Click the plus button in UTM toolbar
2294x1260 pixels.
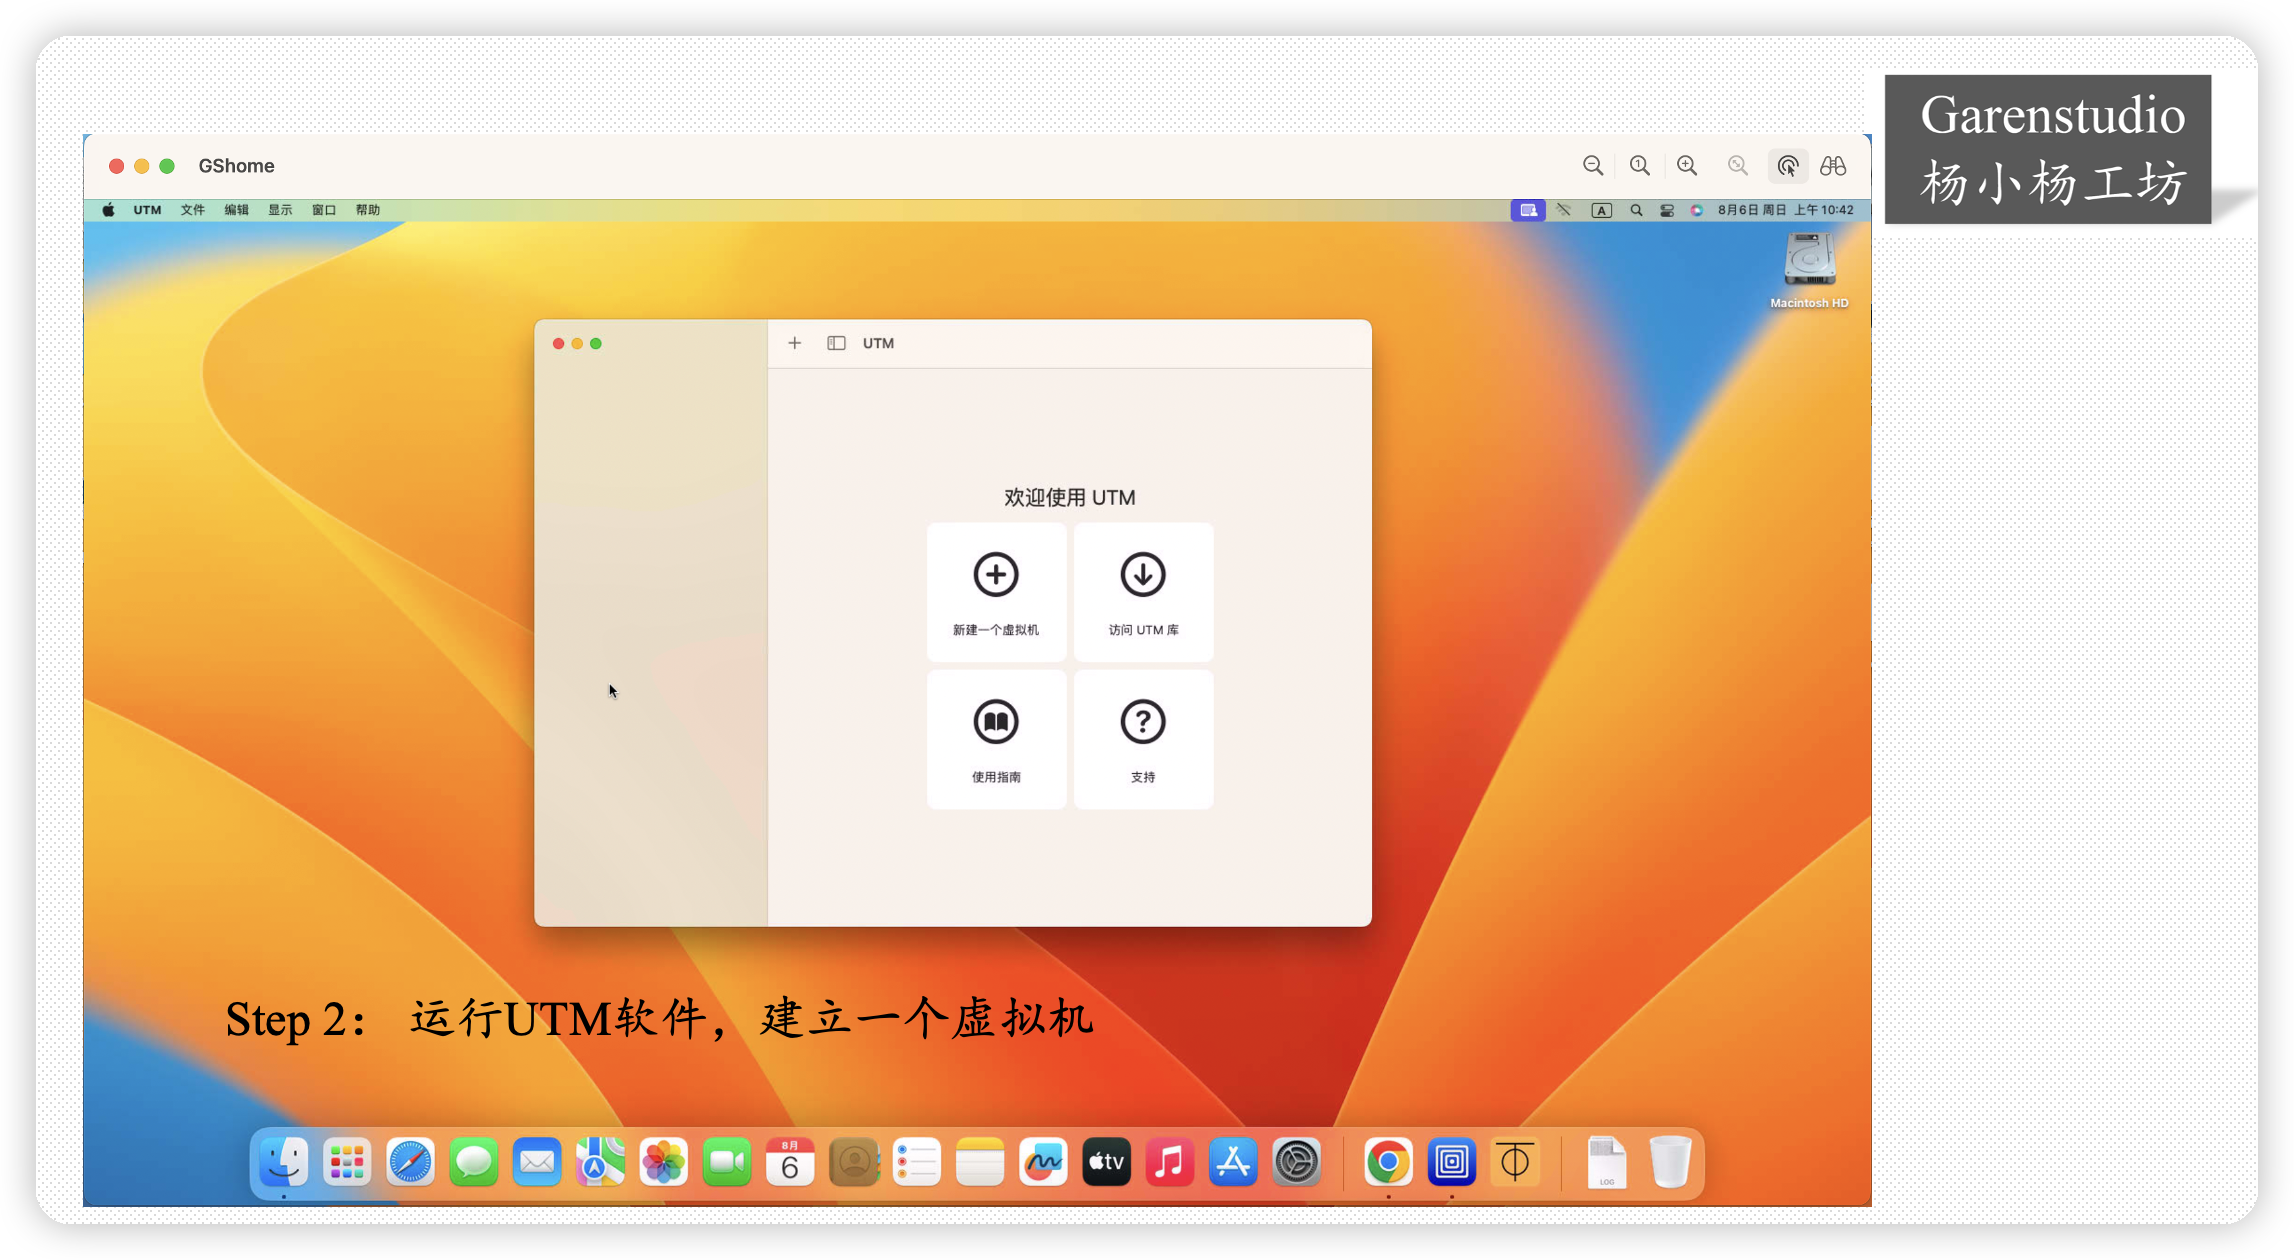click(x=795, y=343)
